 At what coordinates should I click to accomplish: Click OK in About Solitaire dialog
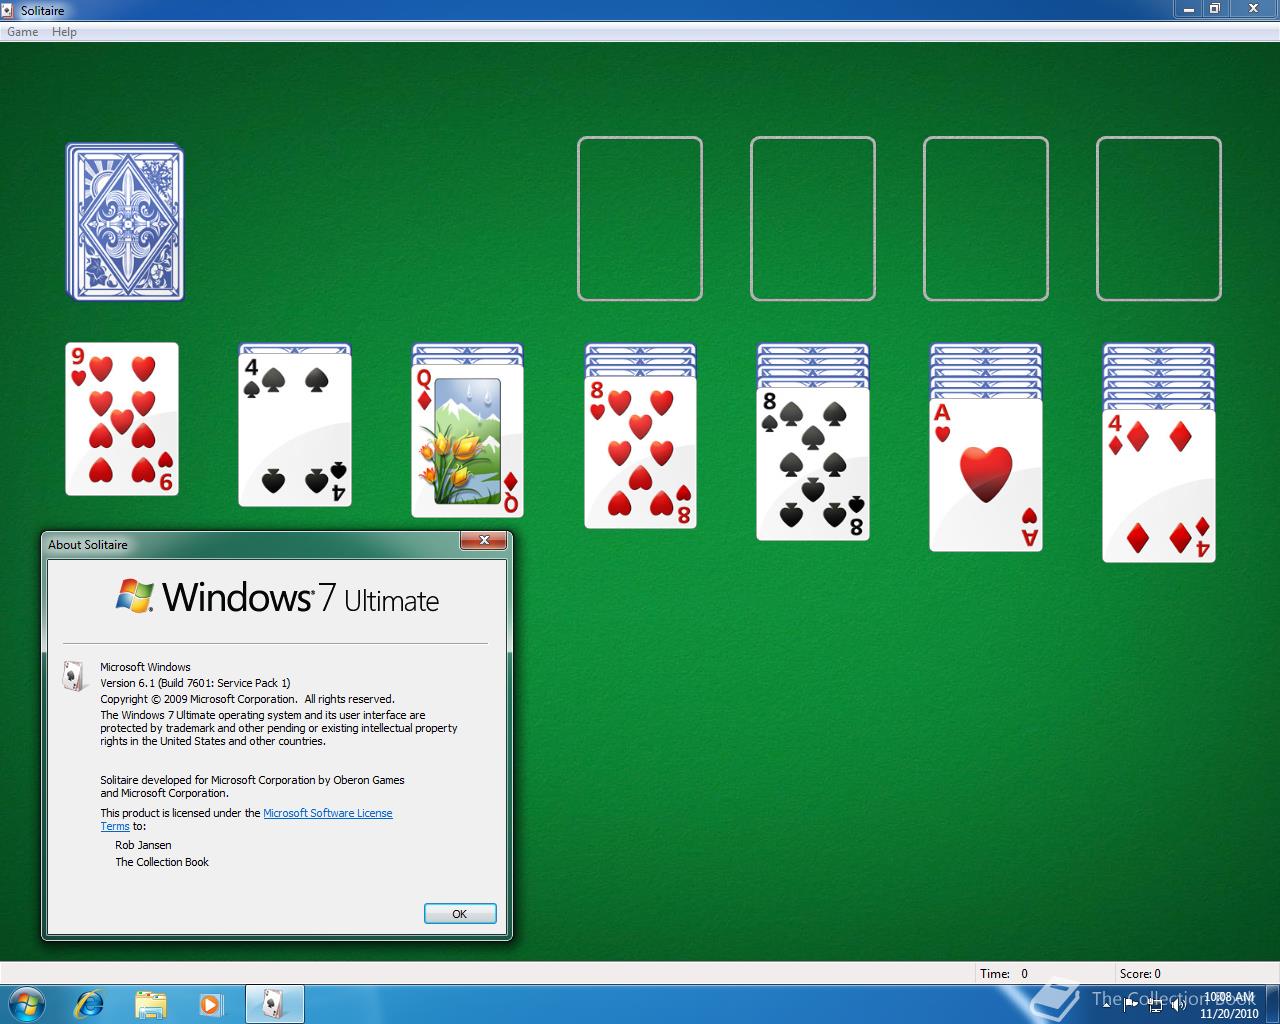[460, 914]
